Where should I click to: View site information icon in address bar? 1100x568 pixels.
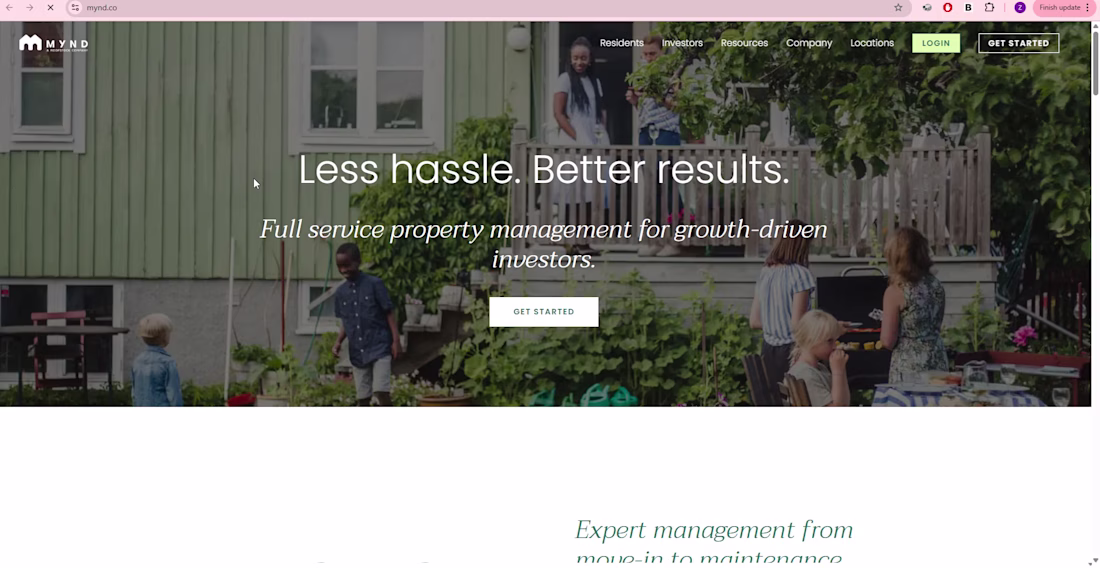point(76,8)
